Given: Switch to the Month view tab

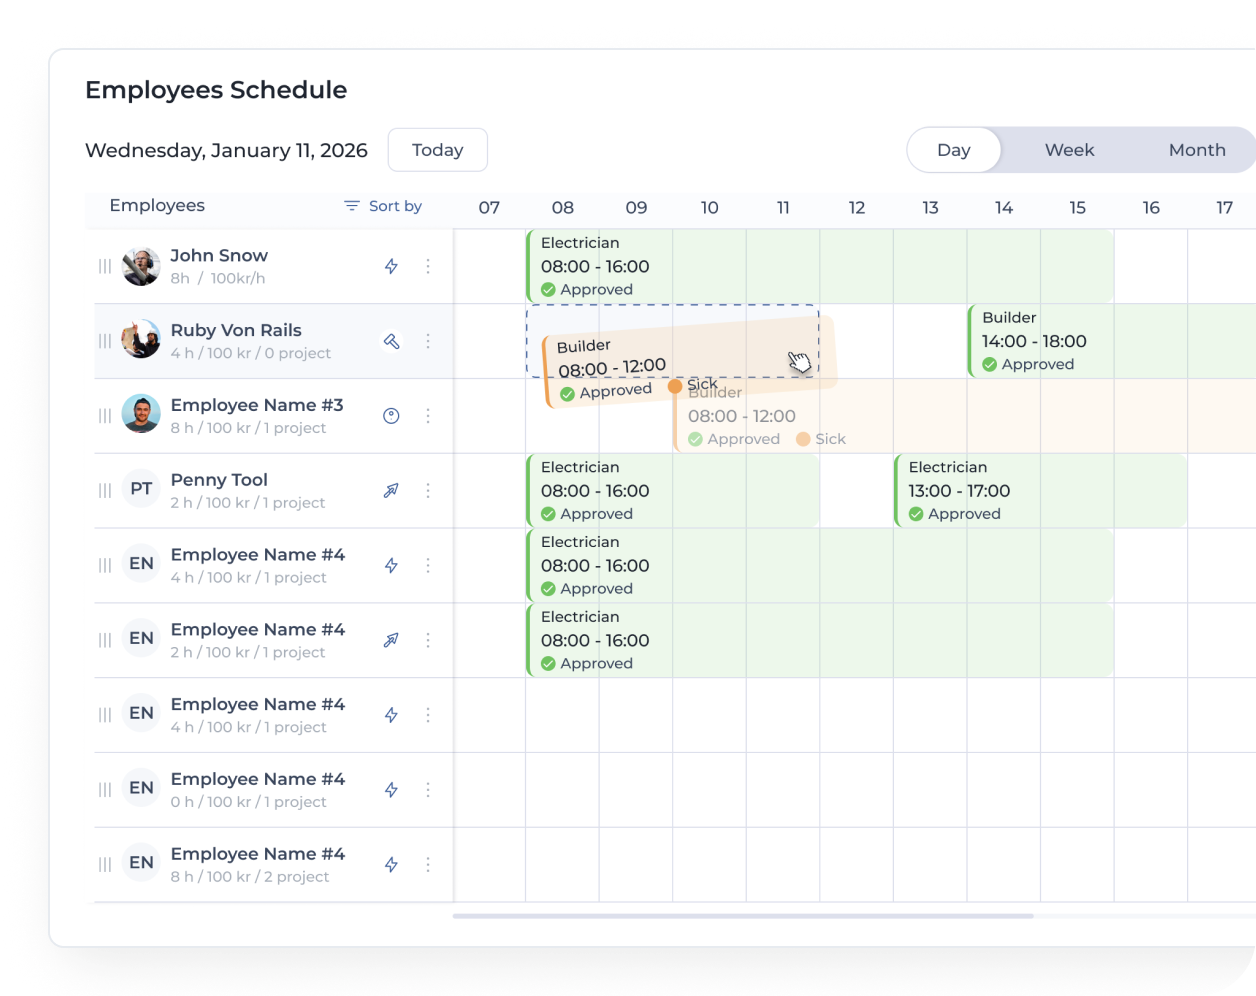Looking at the screenshot, I should 1197,150.
